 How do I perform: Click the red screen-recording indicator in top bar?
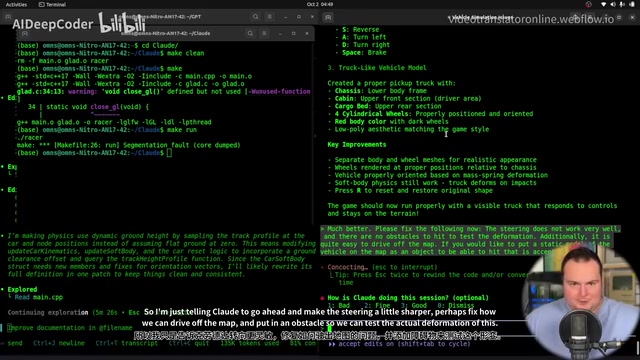click(588, 4)
